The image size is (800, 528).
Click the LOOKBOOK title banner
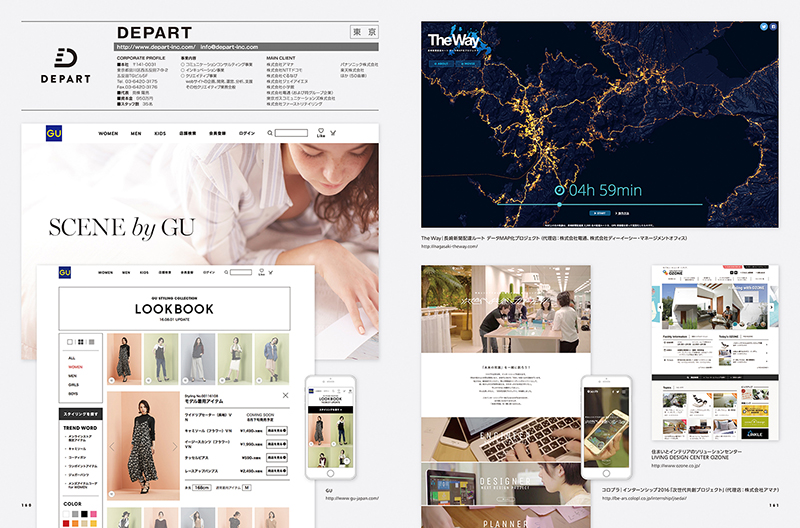[x=174, y=309]
